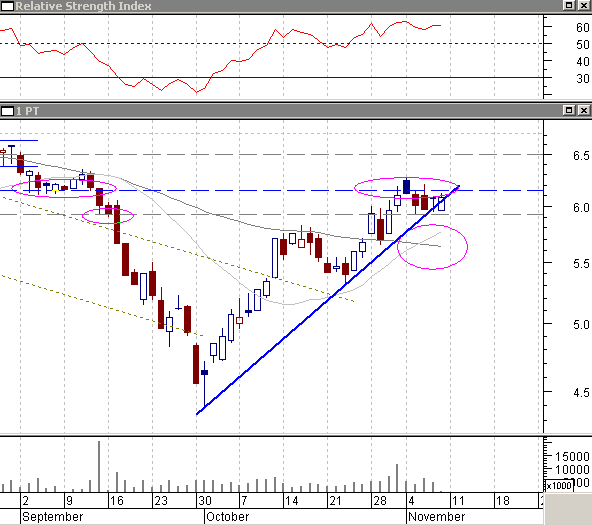Click the x1000 volume scale label
This screenshot has height=525, width=592.
click(559, 485)
